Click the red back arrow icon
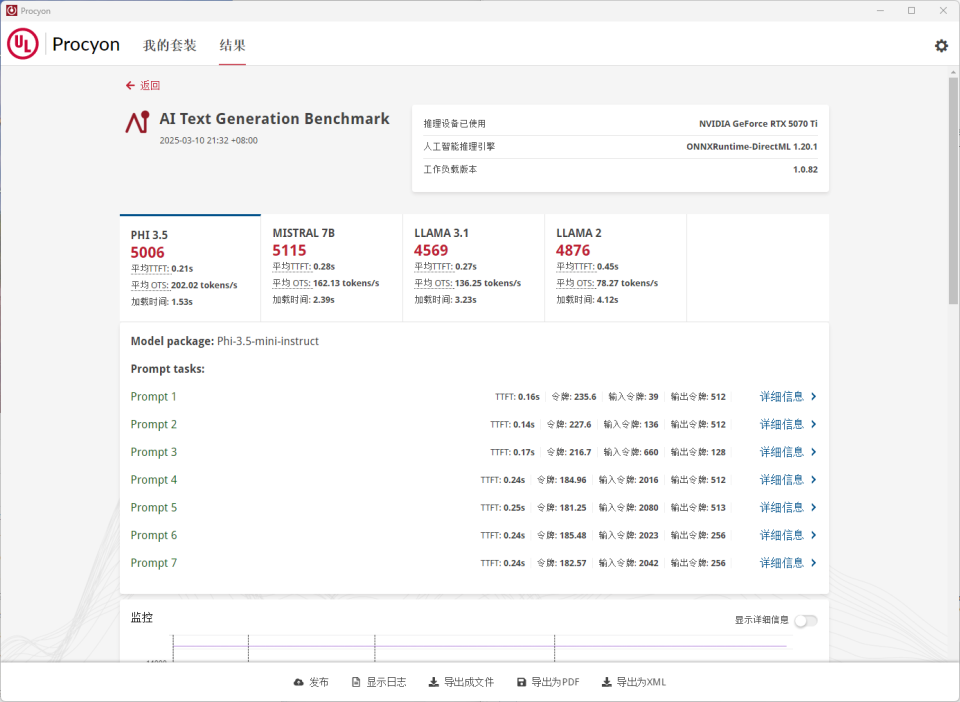The height and width of the screenshot is (702, 960). click(130, 85)
